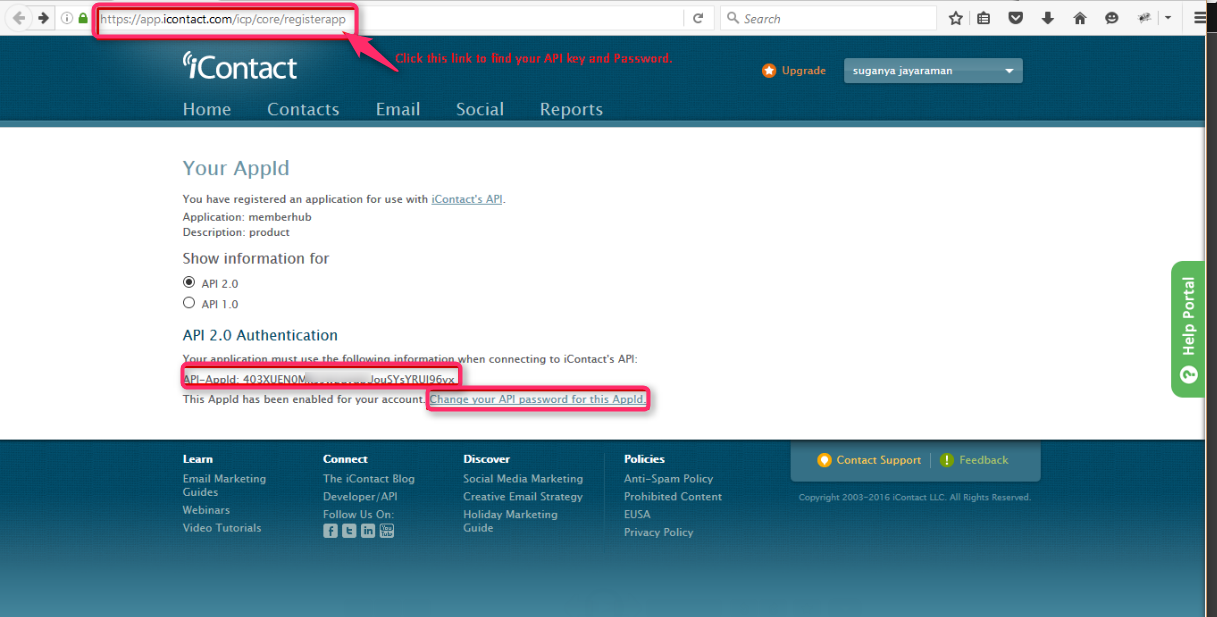Open Holiday Marketing Guide link
Viewport: 1217px width, 617px height.
pos(510,521)
